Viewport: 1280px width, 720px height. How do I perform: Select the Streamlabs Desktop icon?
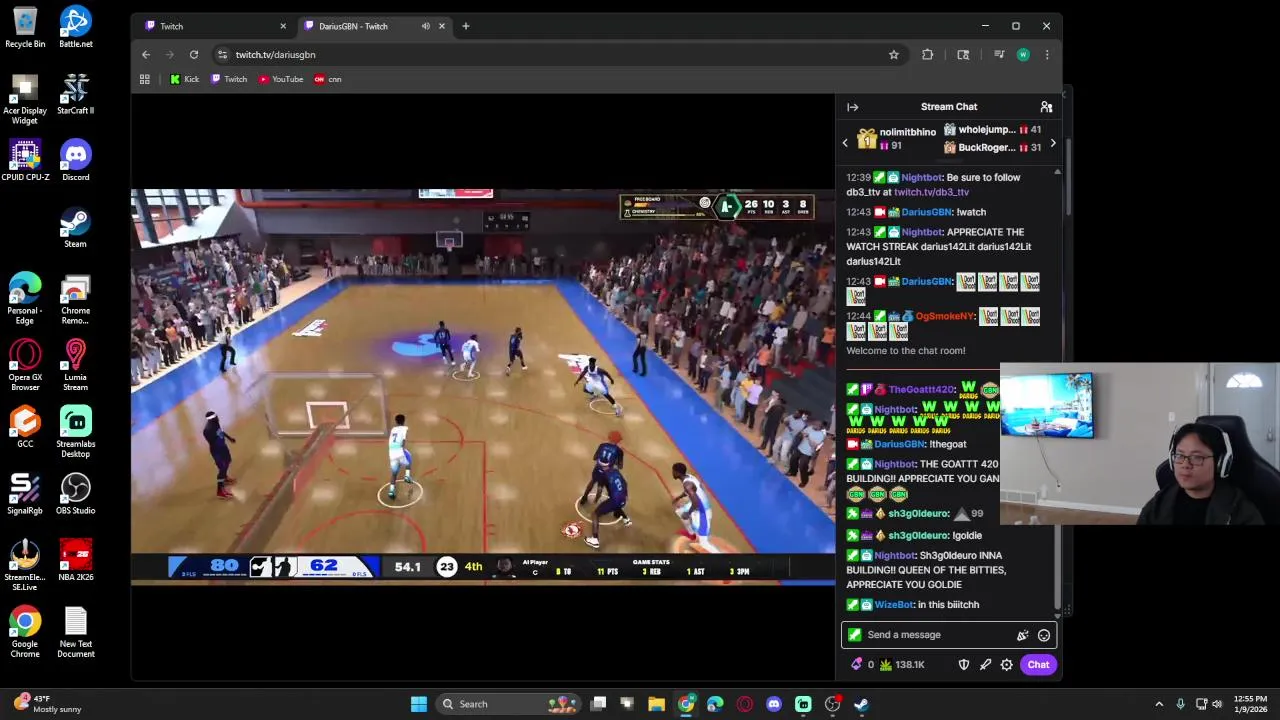pos(76,432)
